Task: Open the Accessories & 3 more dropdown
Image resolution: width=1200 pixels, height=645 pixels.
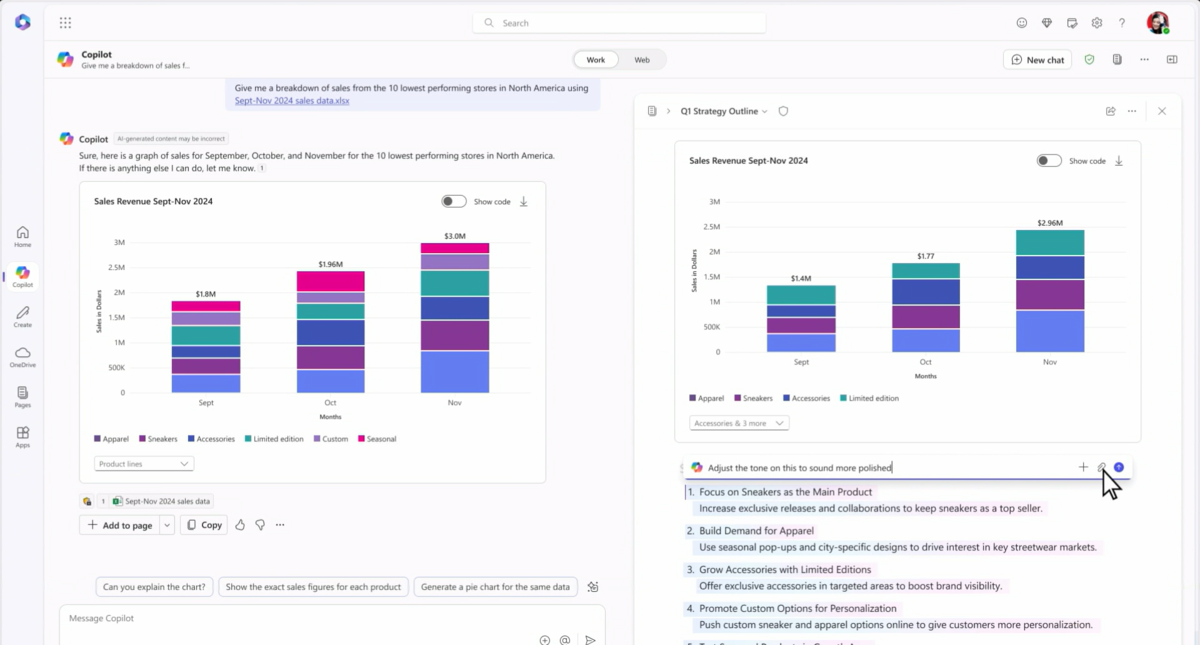Action: click(739, 423)
